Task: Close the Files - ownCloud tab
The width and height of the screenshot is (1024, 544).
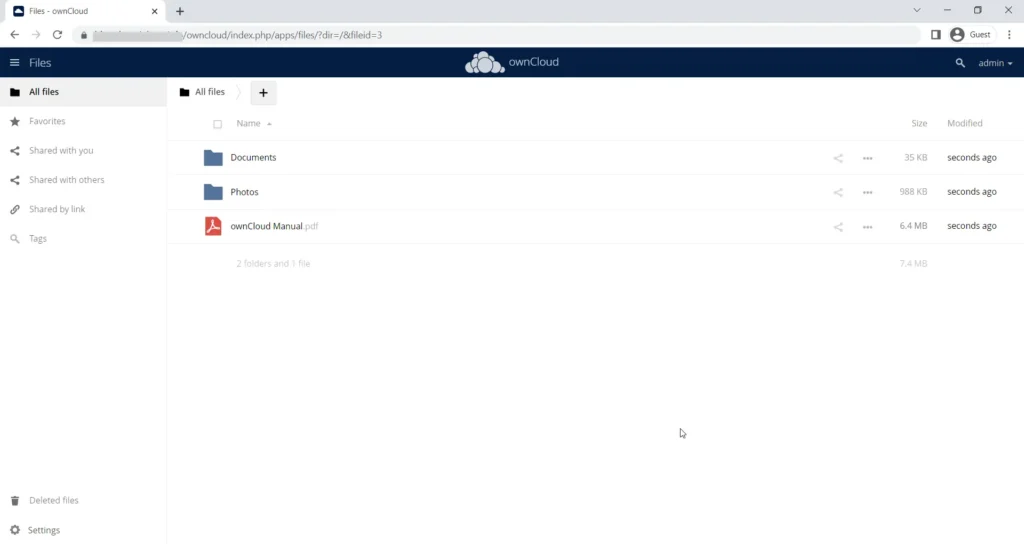Action: click(x=155, y=11)
